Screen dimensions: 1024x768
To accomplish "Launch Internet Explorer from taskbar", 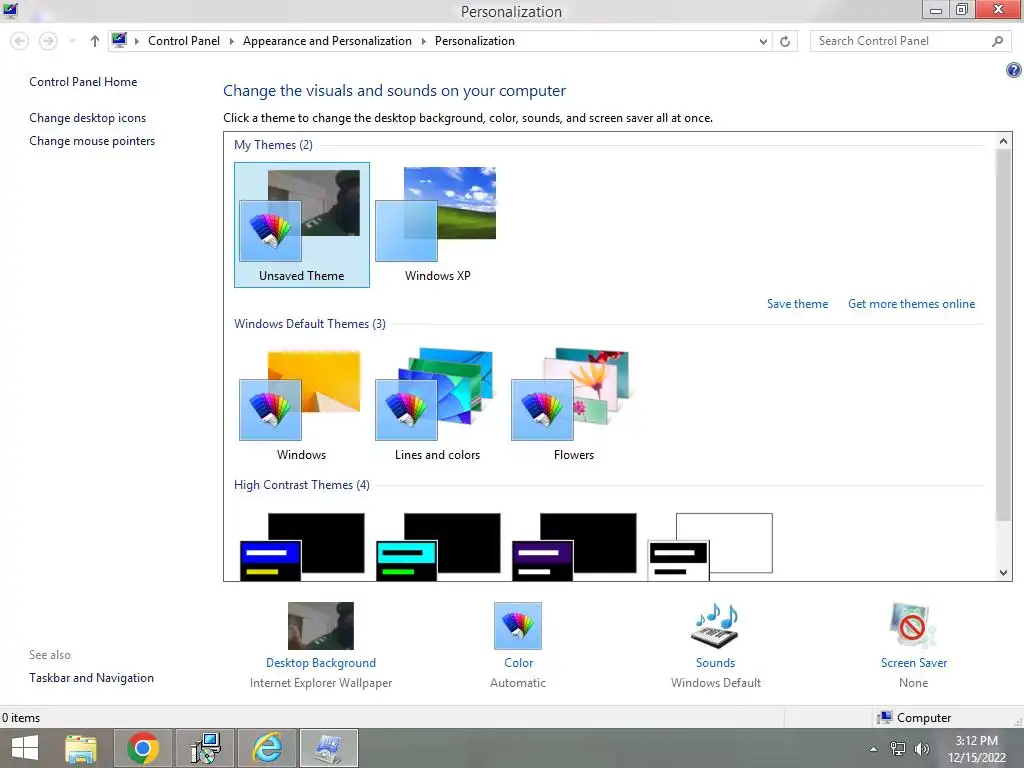I will (268, 748).
